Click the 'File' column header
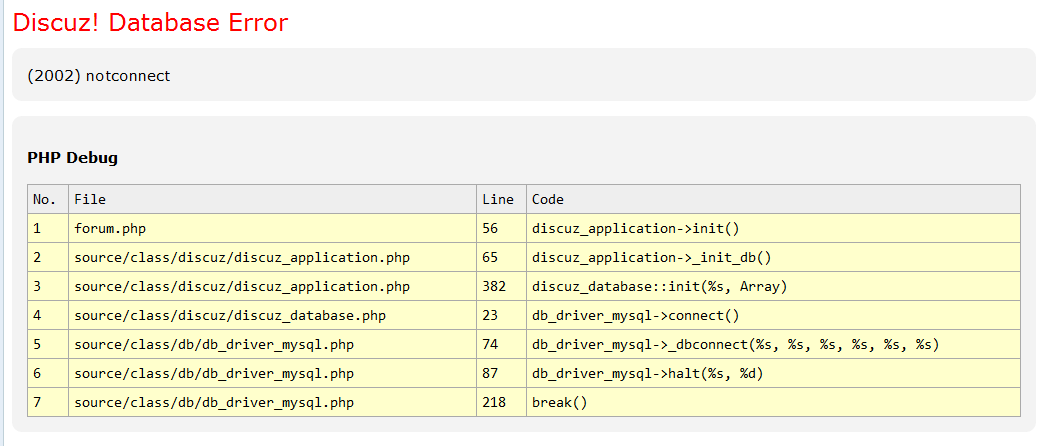 point(272,199)
